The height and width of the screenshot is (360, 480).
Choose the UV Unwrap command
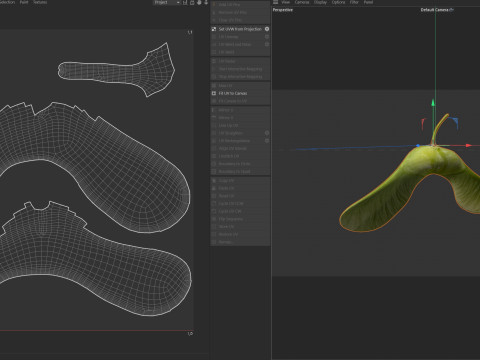[228, 37]
